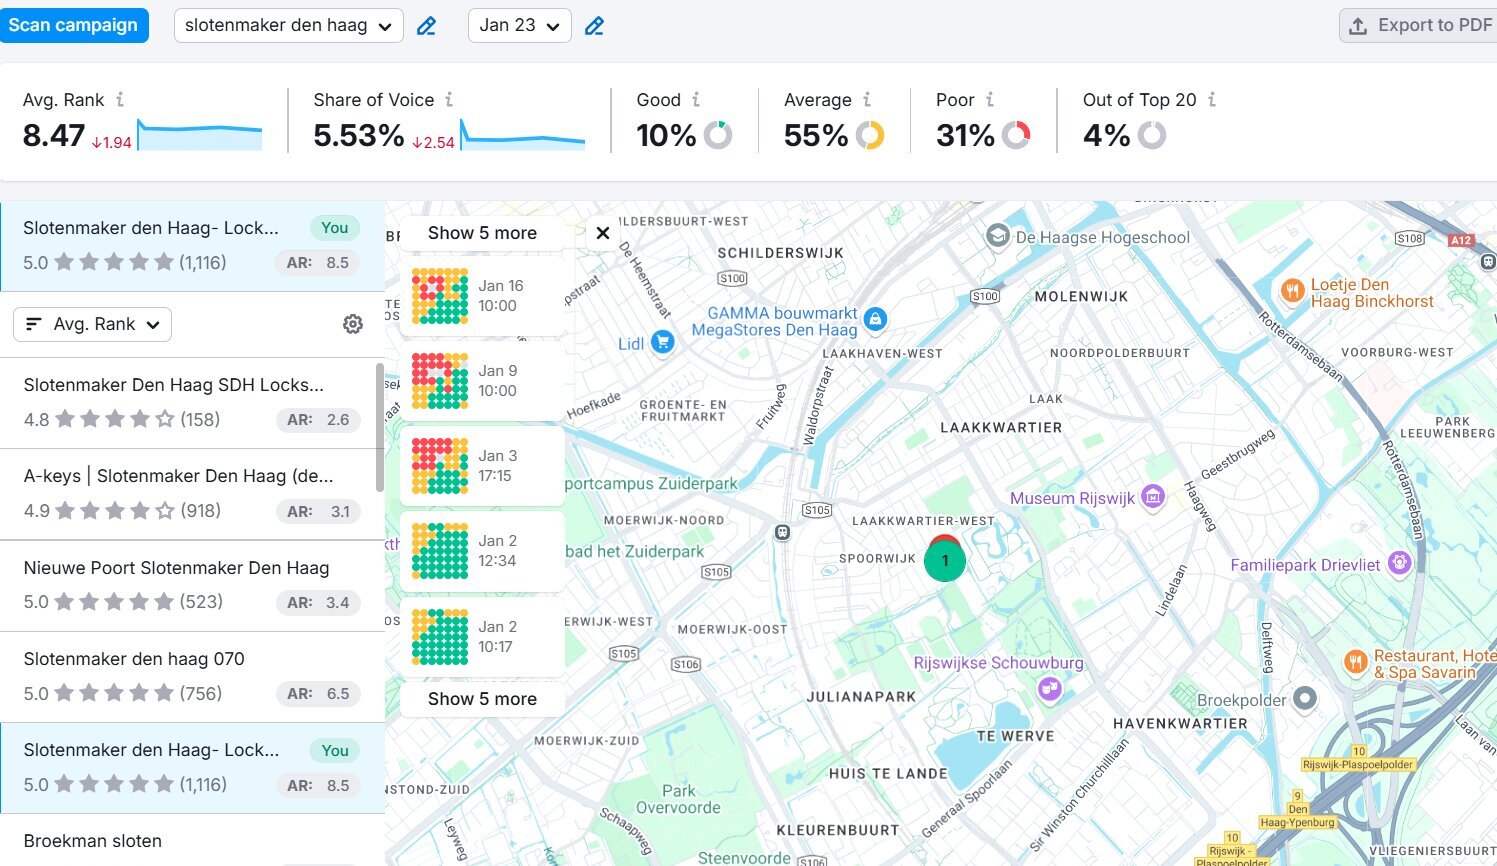Screen dimensions: 1497x866
Task: Click the Share of Voice trend sparkline
Action: pyautogui.click(x=523, y=135)
